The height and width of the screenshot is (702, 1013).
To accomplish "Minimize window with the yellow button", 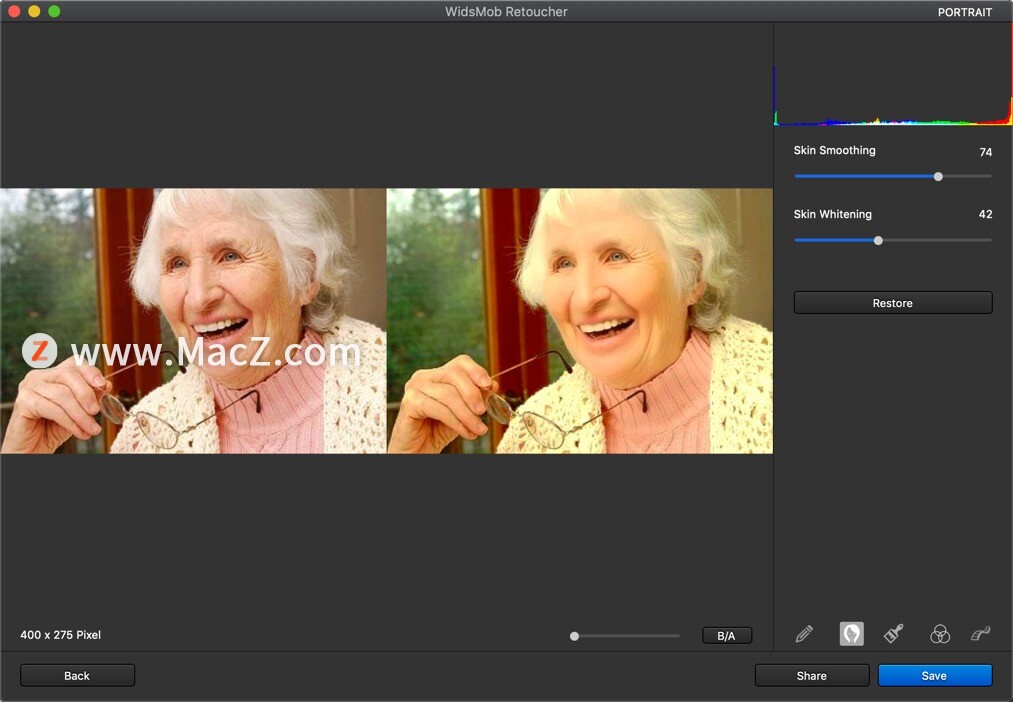I will pyautogui.click(x=34, y=11).
